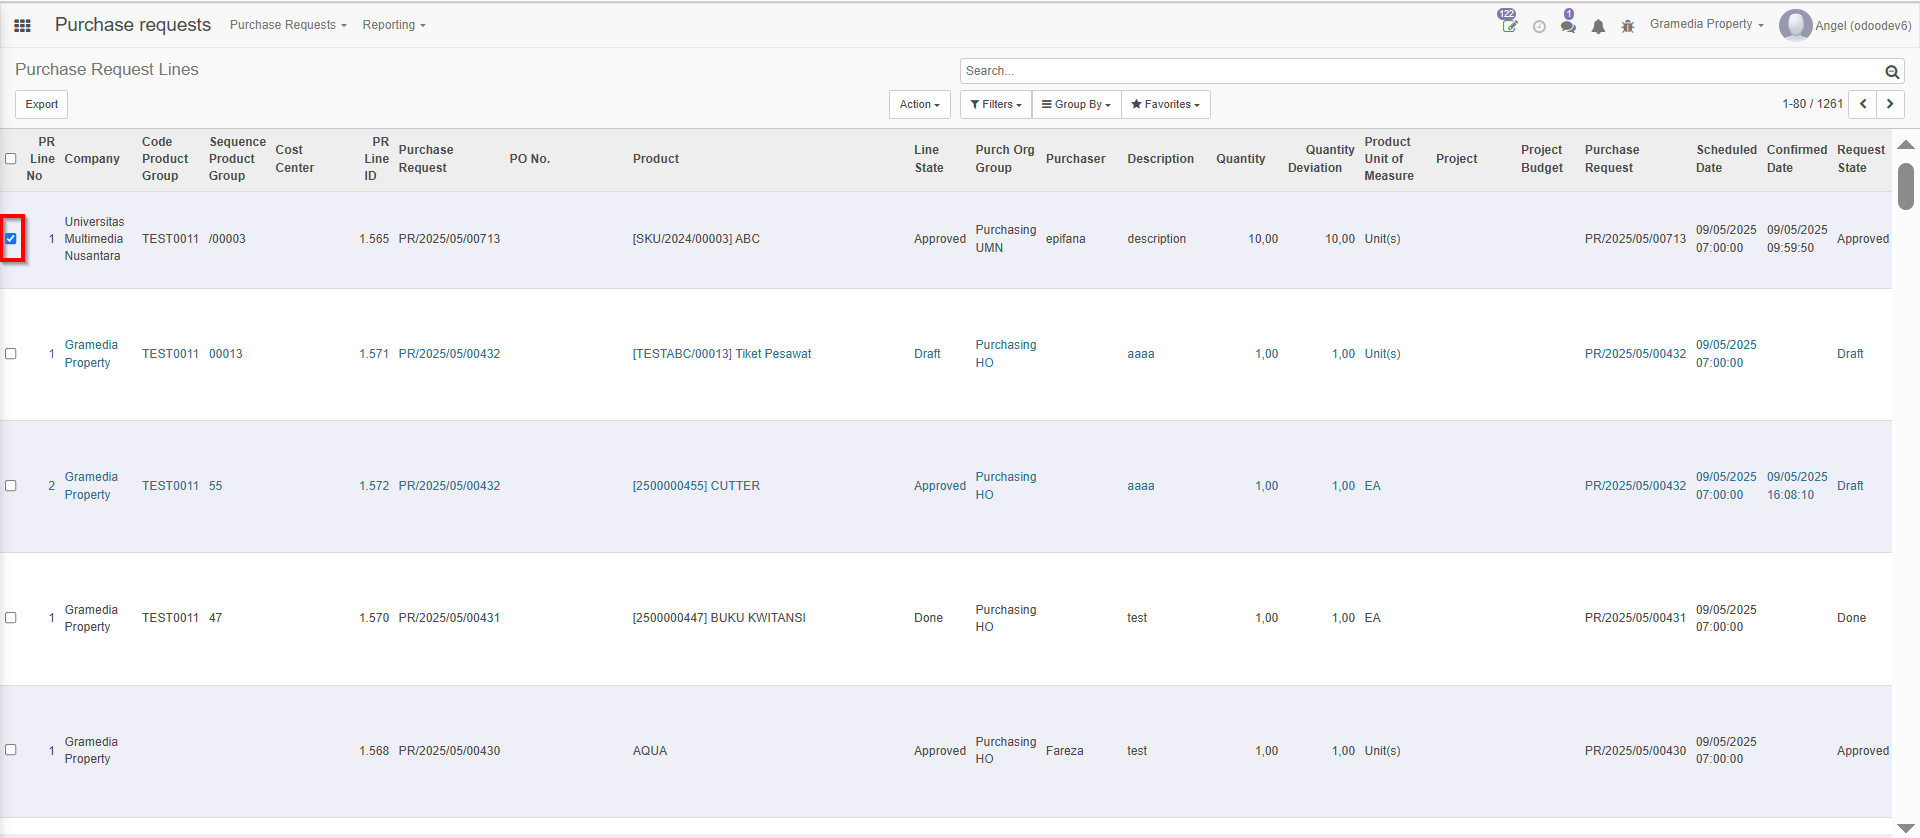Click the sequence product group 00013 cell

click(x=226, y=354)
